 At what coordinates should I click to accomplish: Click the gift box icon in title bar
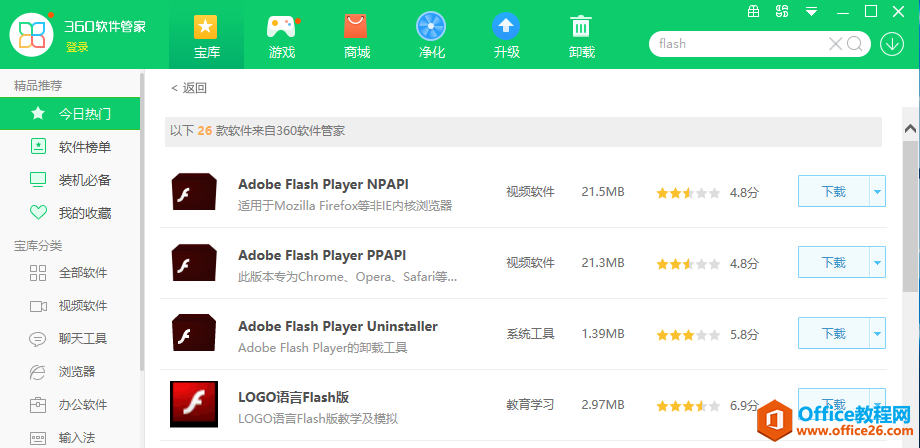pyautogui.click(x=753, y=11)
